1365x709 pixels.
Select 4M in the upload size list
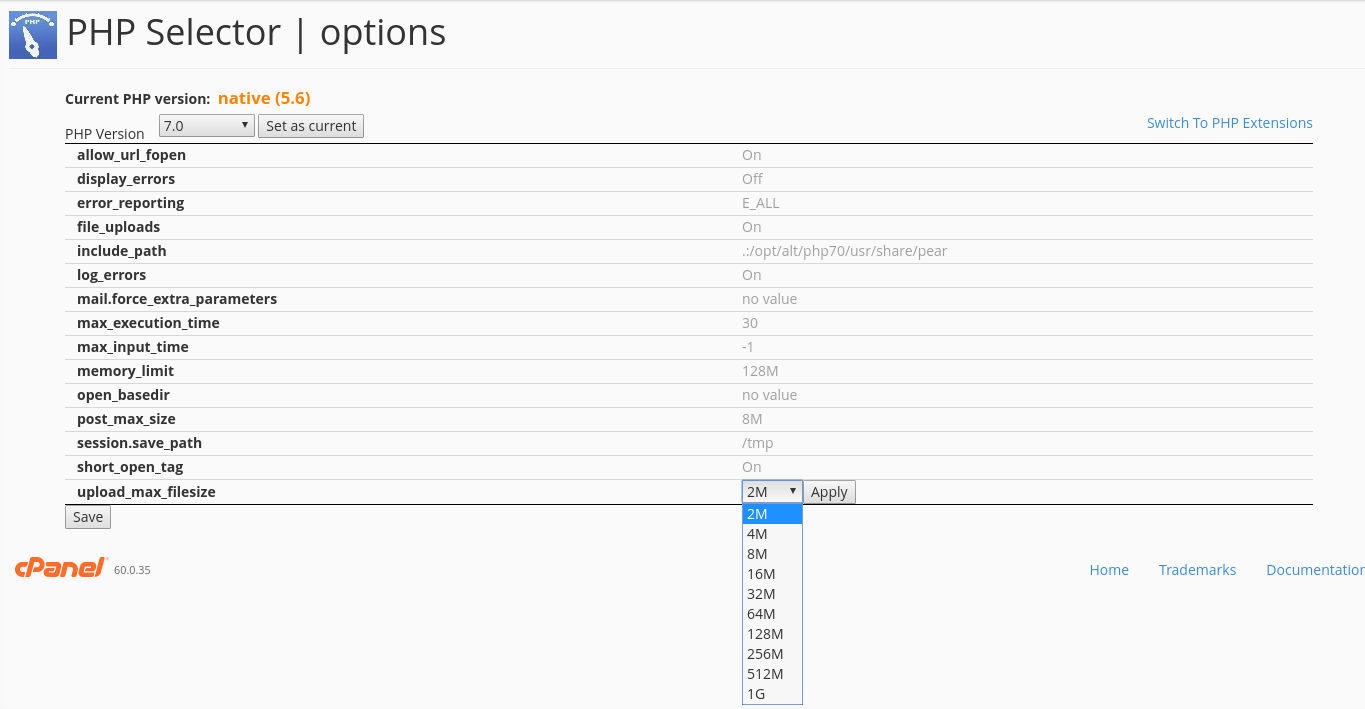772,534
